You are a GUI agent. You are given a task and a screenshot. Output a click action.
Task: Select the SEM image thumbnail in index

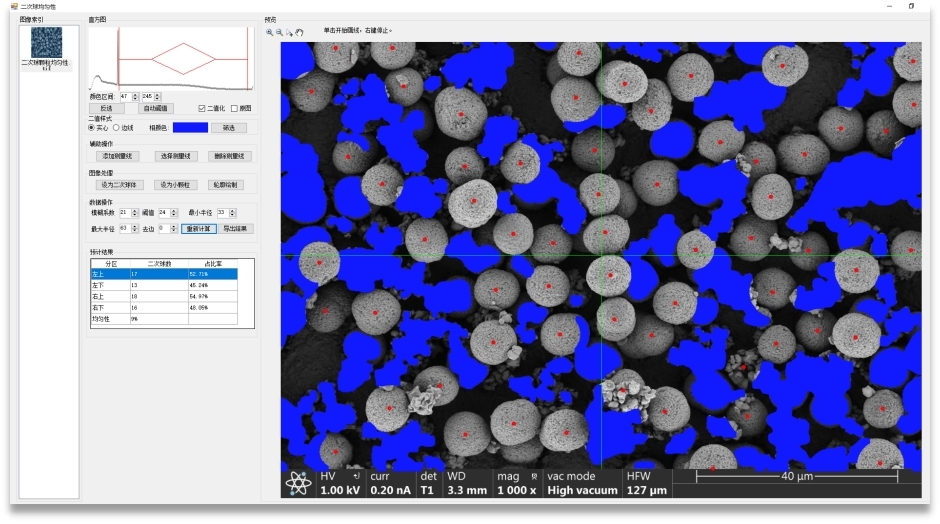click(x=46, y=42)
